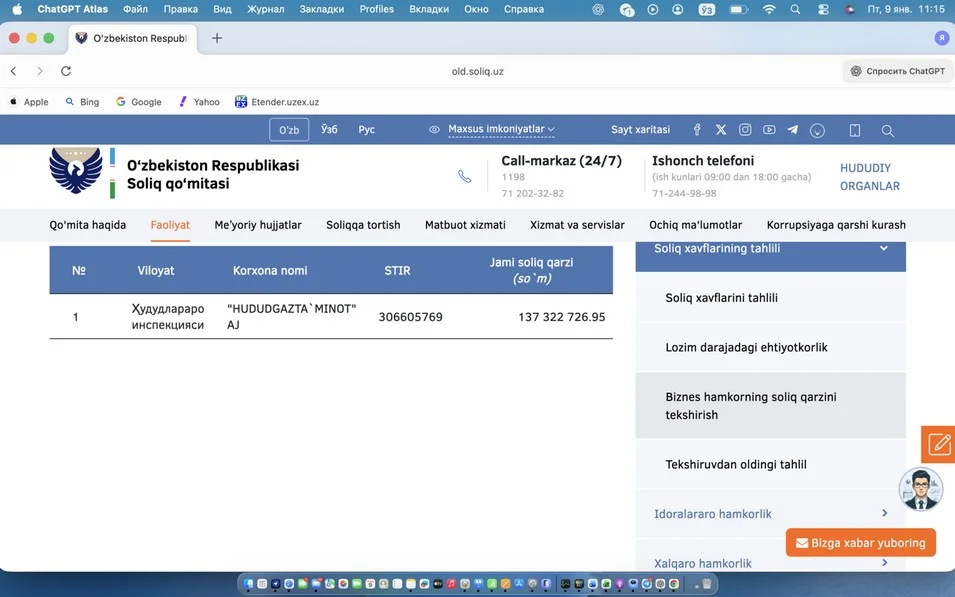Open the Xizmat va servislar menu
The image size is (955, 597).
tap(577, 225)
